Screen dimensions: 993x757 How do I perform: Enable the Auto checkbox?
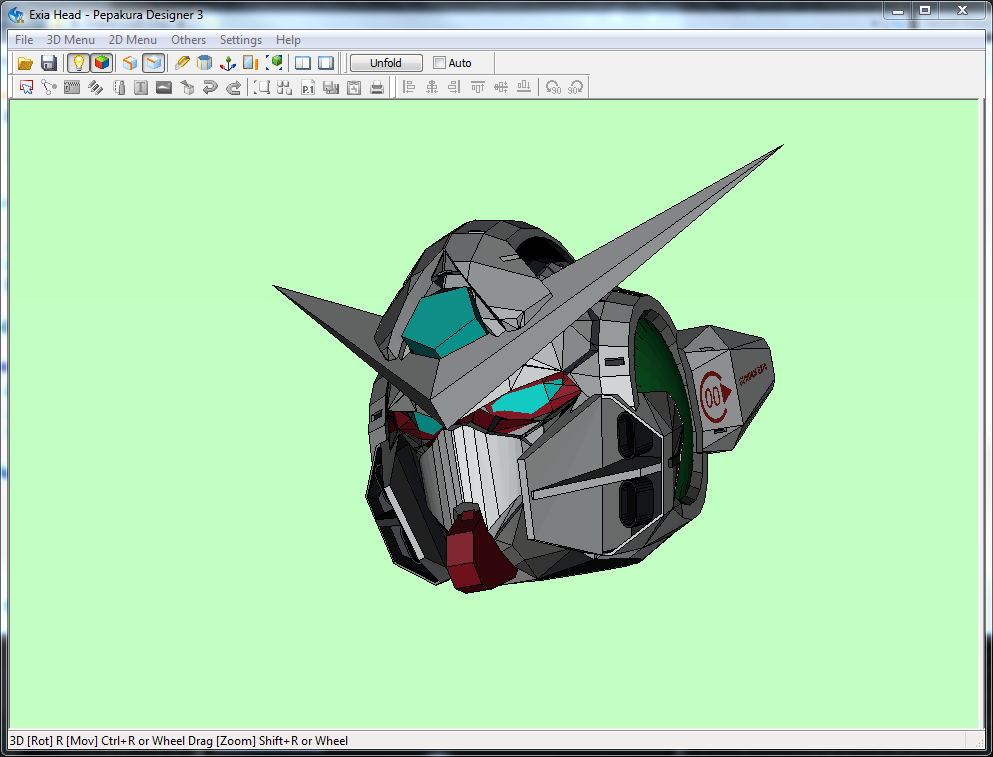tap(440, 63)
